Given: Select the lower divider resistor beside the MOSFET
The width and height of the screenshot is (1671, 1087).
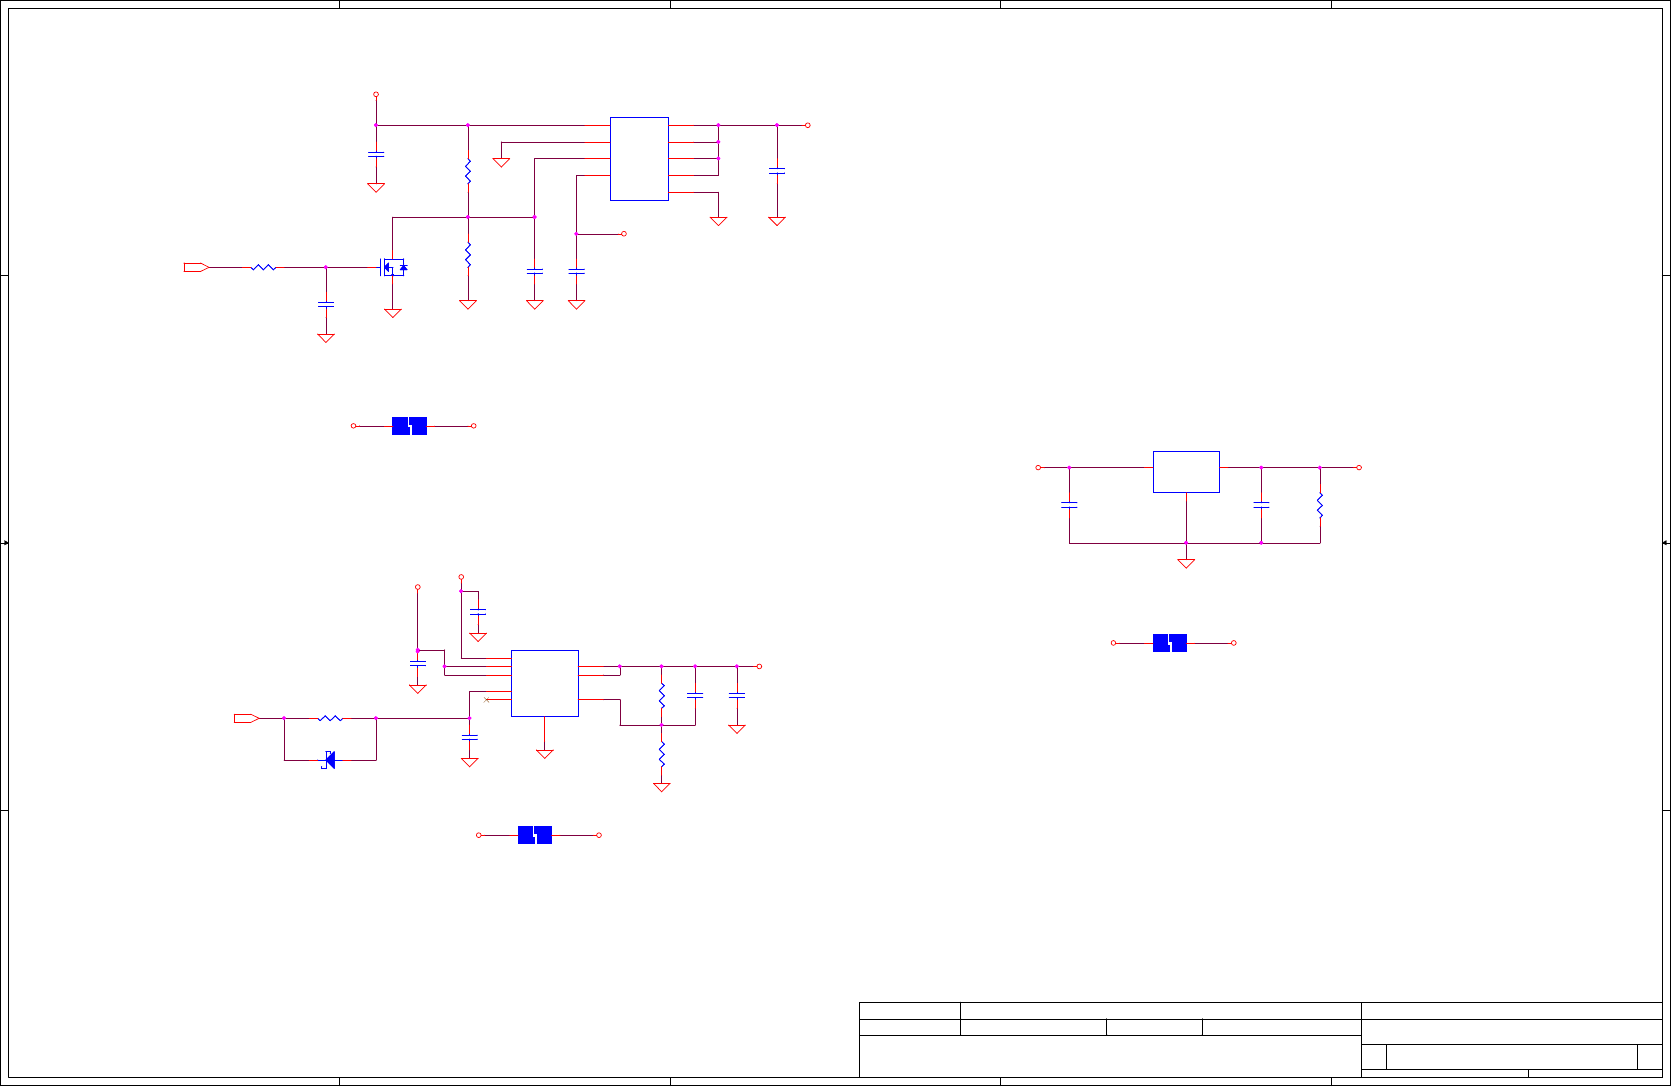Looking at the screenshot, I should pos(468,254).
